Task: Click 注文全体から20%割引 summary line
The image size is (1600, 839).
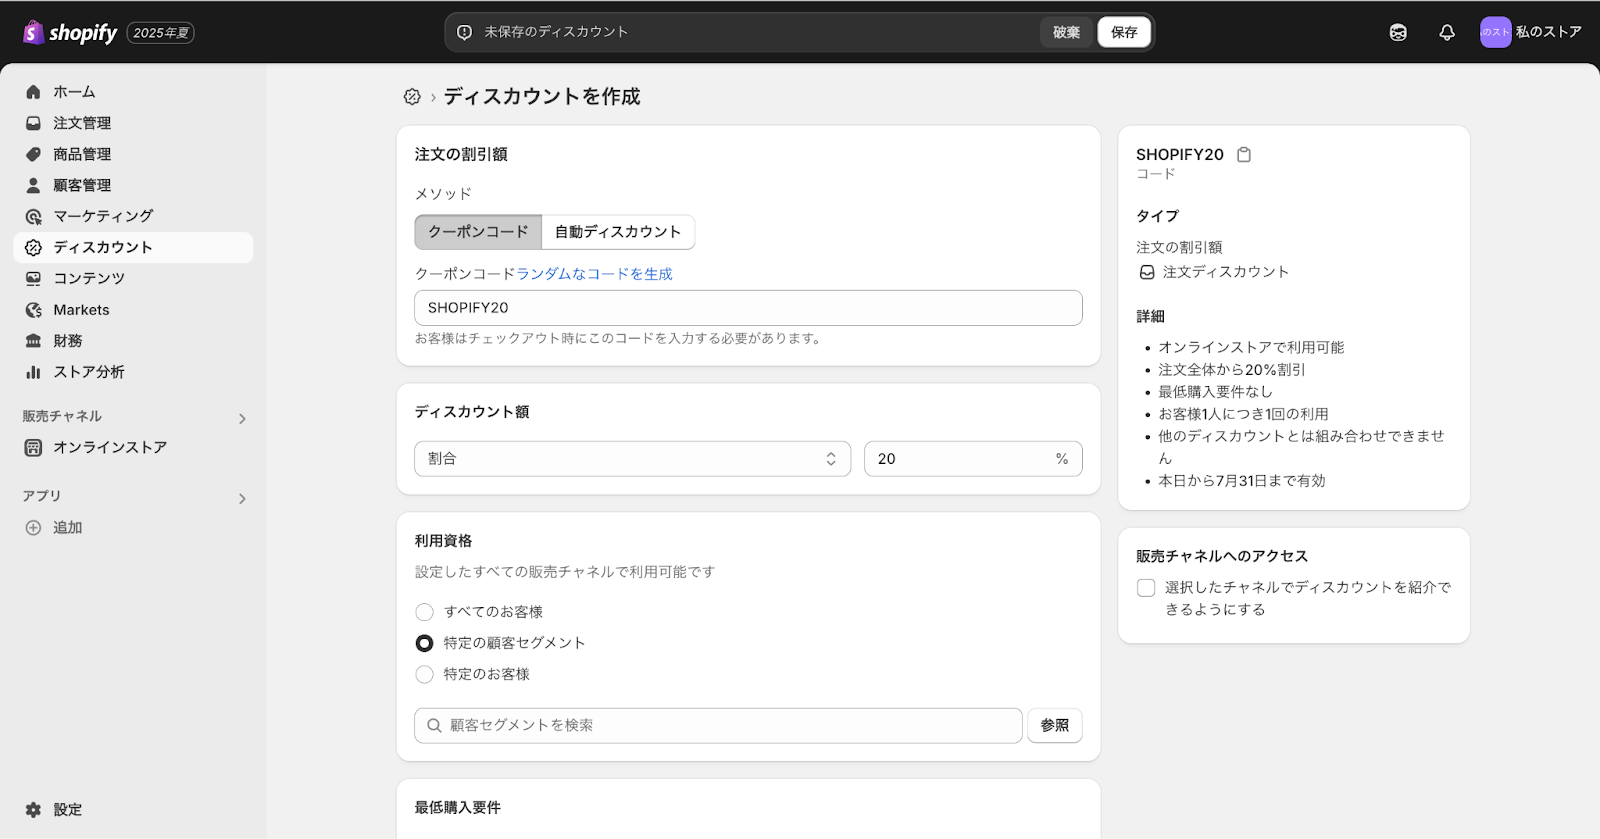Action: coord(1232,370)
